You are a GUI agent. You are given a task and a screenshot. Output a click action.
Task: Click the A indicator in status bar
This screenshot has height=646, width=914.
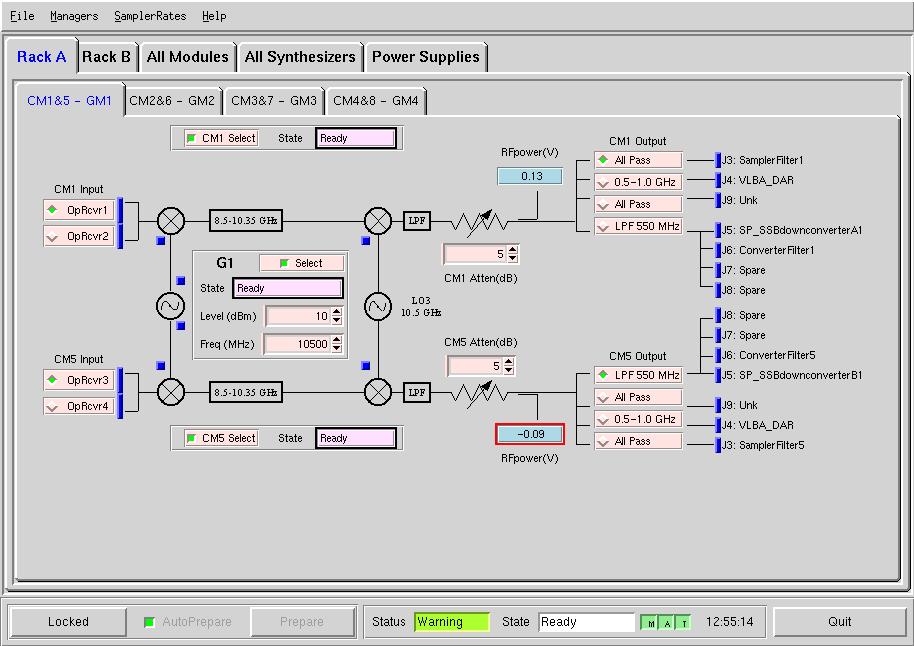pyautogui.click(x=667, y=623)
